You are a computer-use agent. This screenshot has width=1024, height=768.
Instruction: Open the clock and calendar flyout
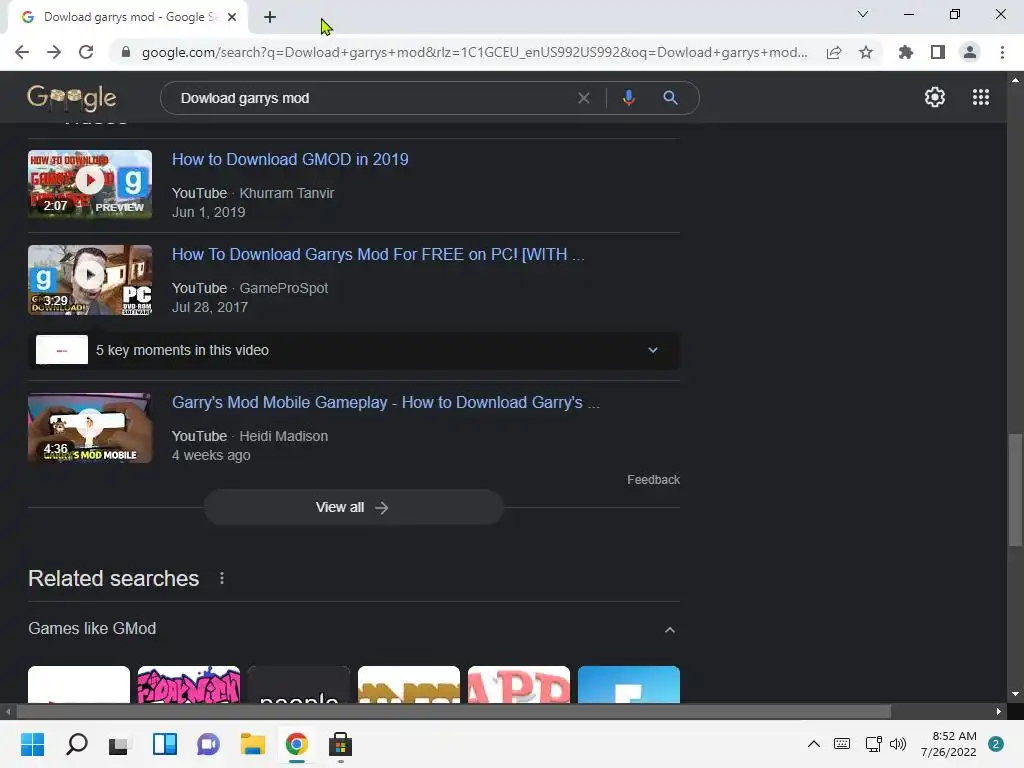click(x=948, y=744)
